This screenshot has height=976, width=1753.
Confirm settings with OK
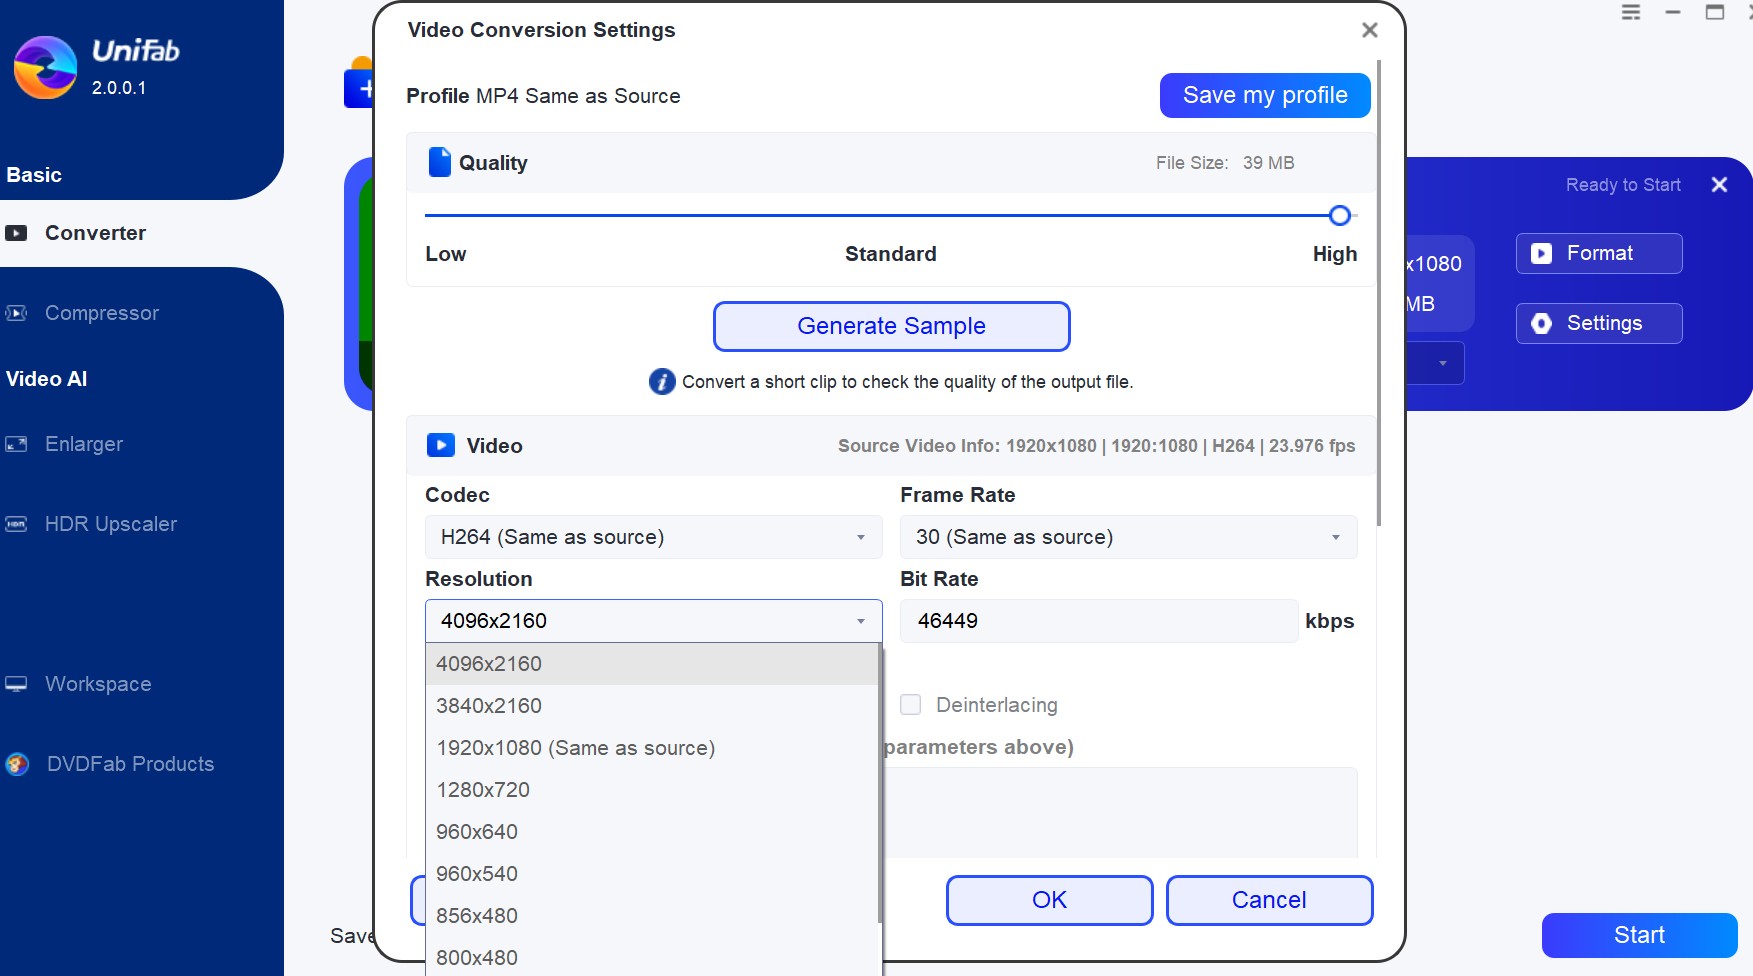[1050, 900]
